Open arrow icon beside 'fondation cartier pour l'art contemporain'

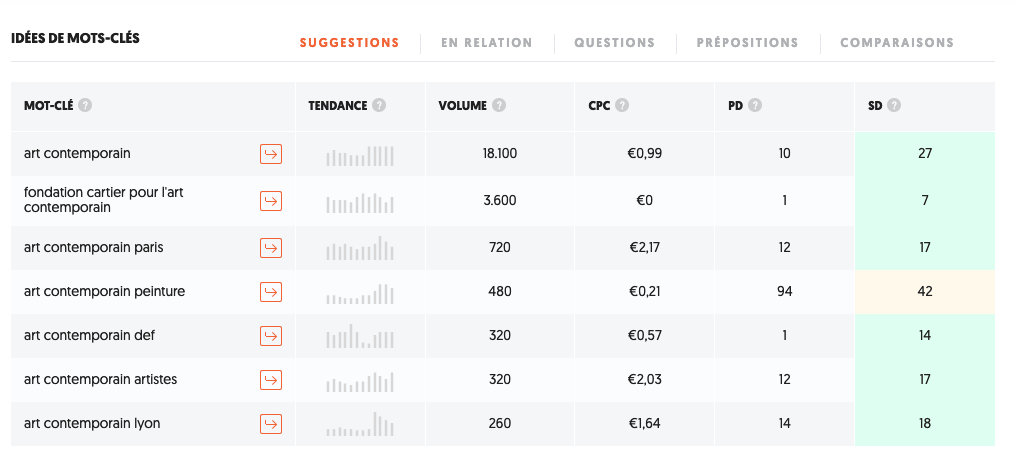[x=271, y=201]
